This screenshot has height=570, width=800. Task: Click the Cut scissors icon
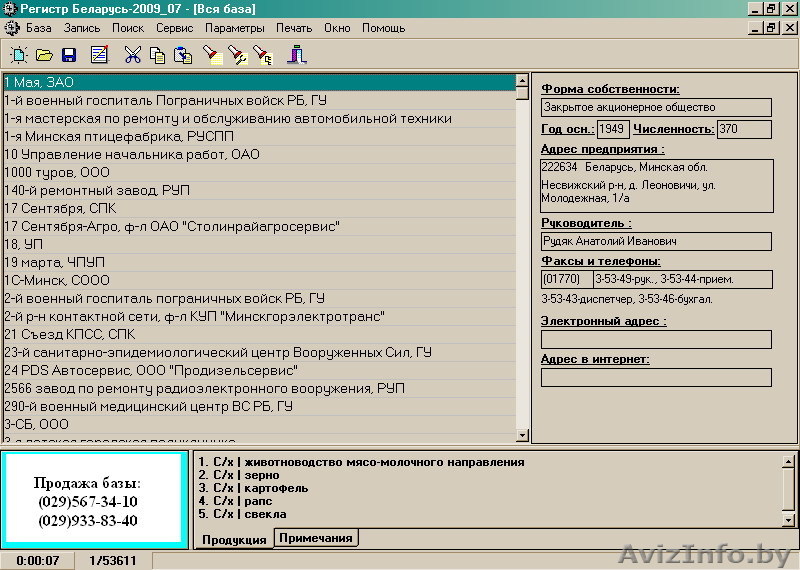[132, 55]
